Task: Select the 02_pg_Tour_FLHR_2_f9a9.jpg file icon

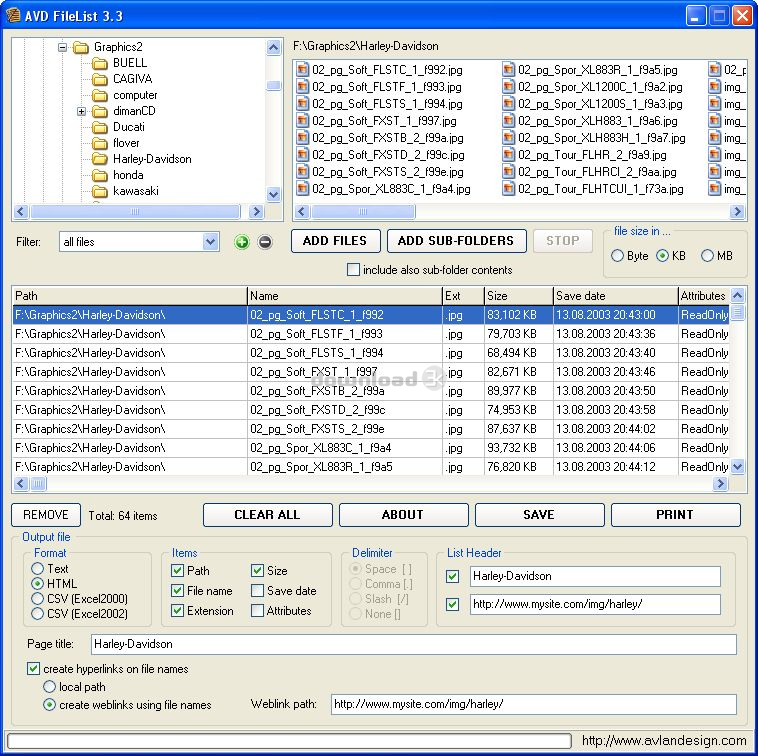Action: (509, 155)
